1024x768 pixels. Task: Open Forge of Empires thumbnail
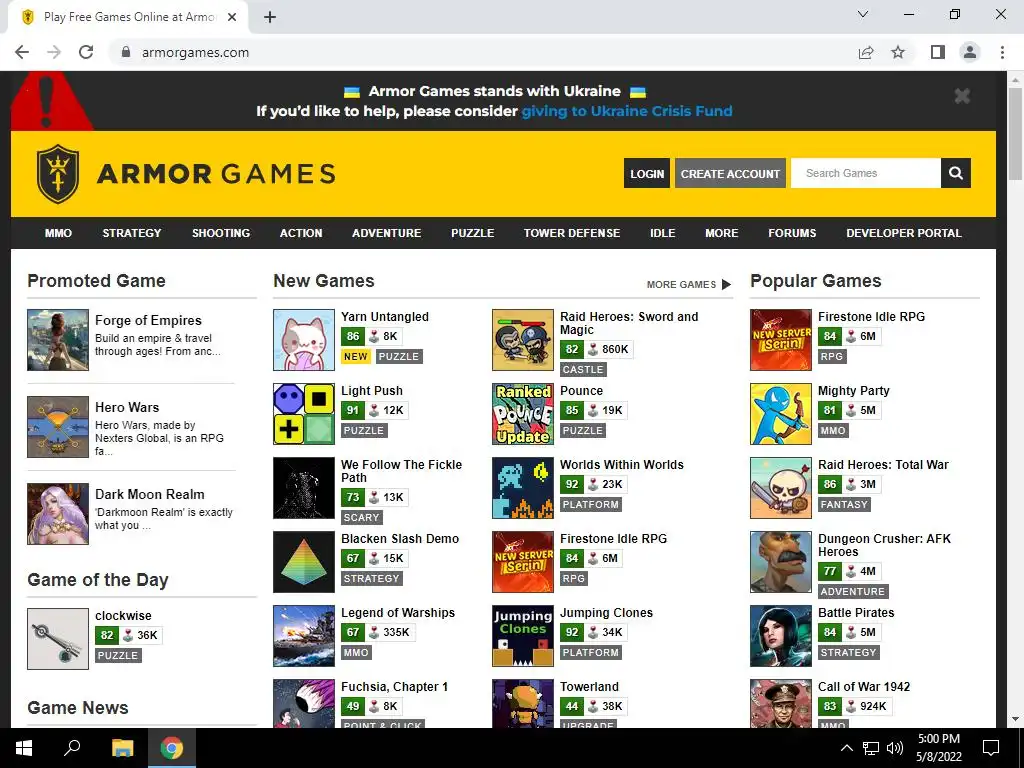[x=57, y=340]
